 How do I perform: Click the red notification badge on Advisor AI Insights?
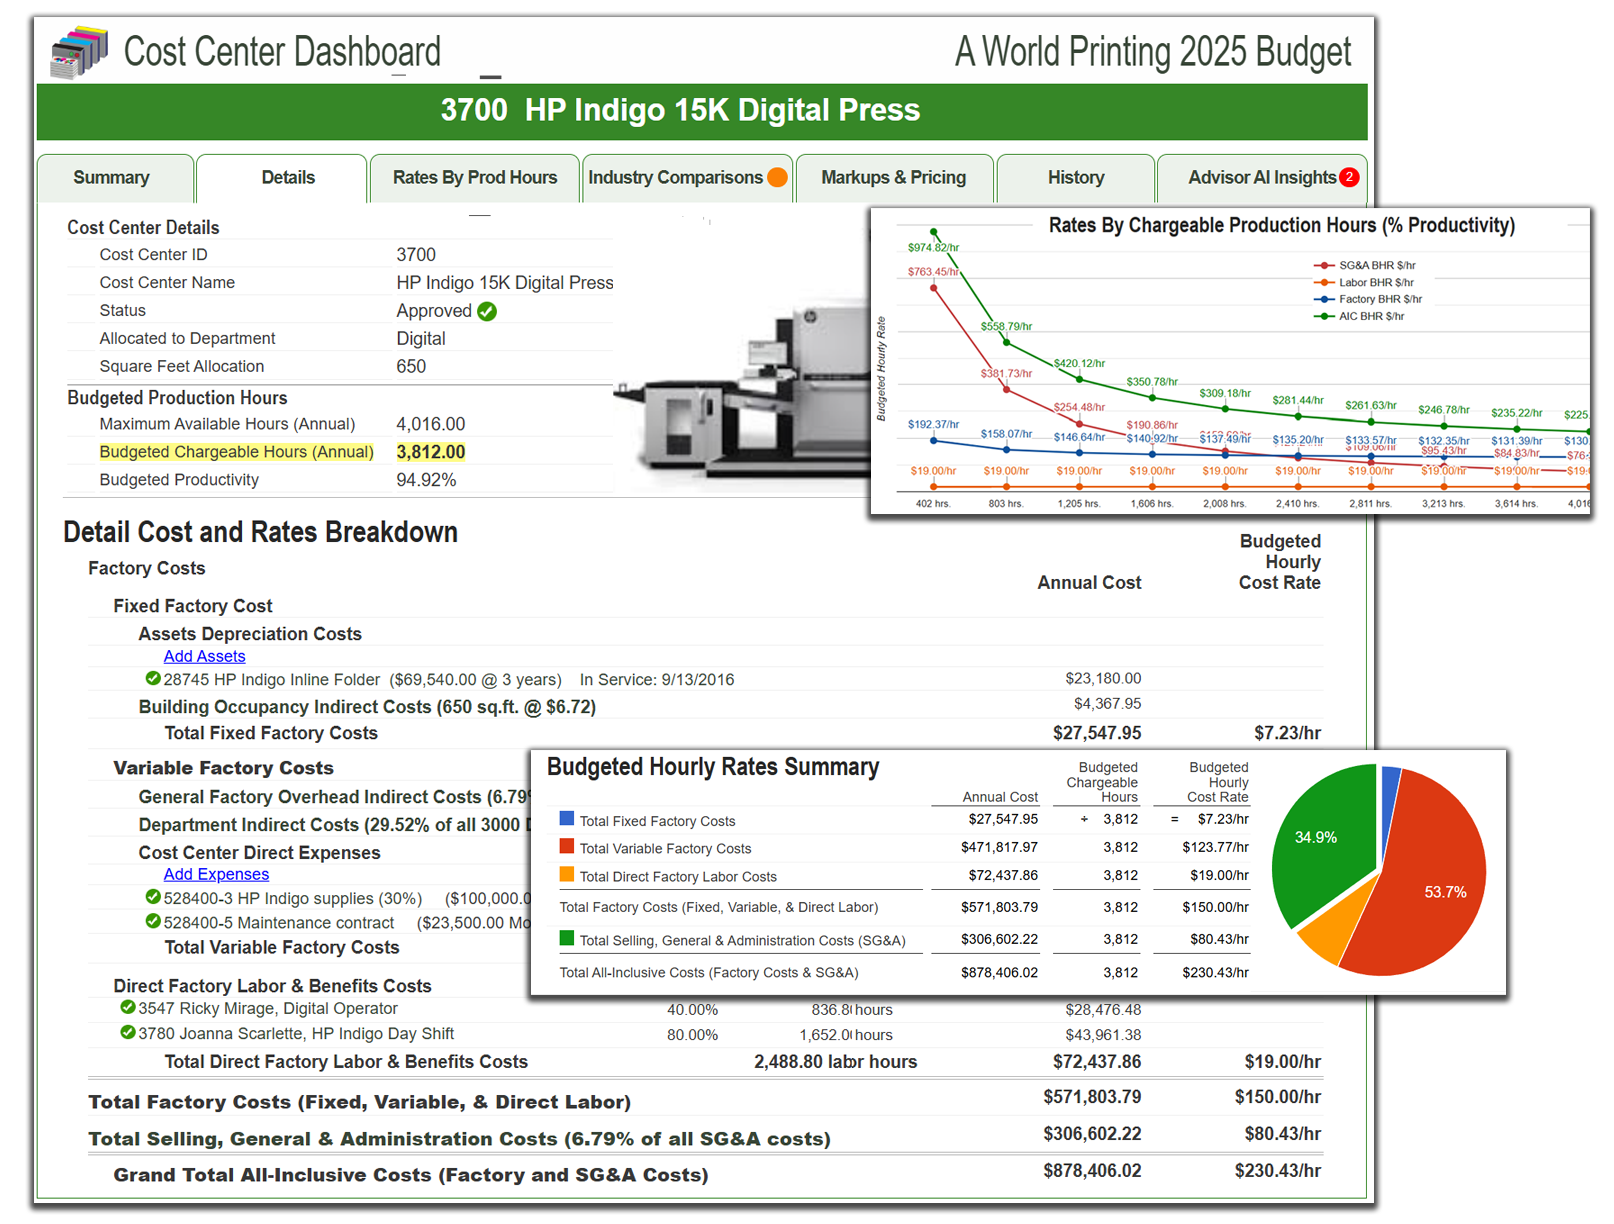1349,177
